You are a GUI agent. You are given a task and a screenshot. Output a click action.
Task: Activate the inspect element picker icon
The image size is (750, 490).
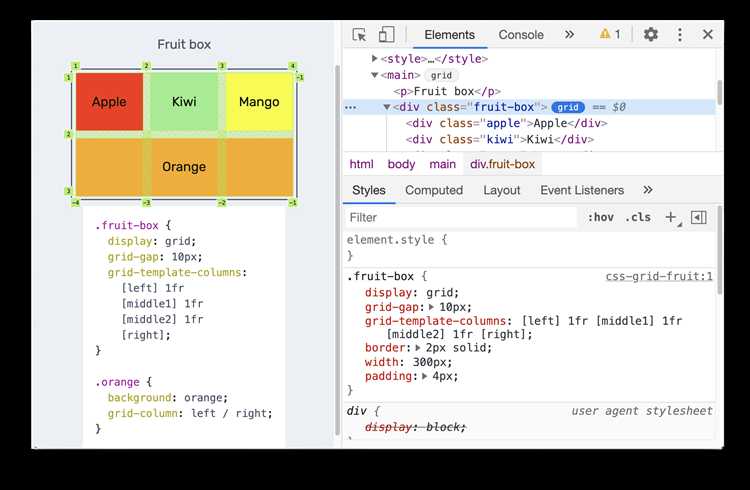(359, 34)
